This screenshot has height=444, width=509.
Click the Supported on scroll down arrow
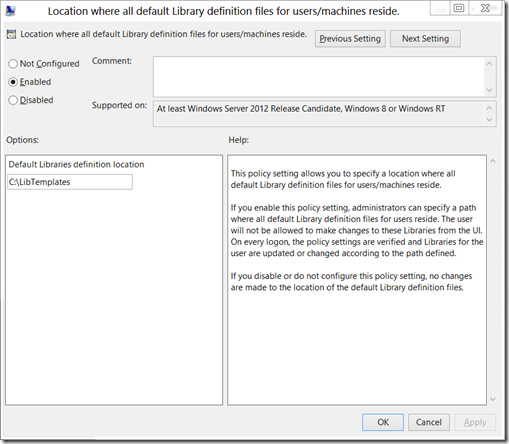tap(489, 120)
